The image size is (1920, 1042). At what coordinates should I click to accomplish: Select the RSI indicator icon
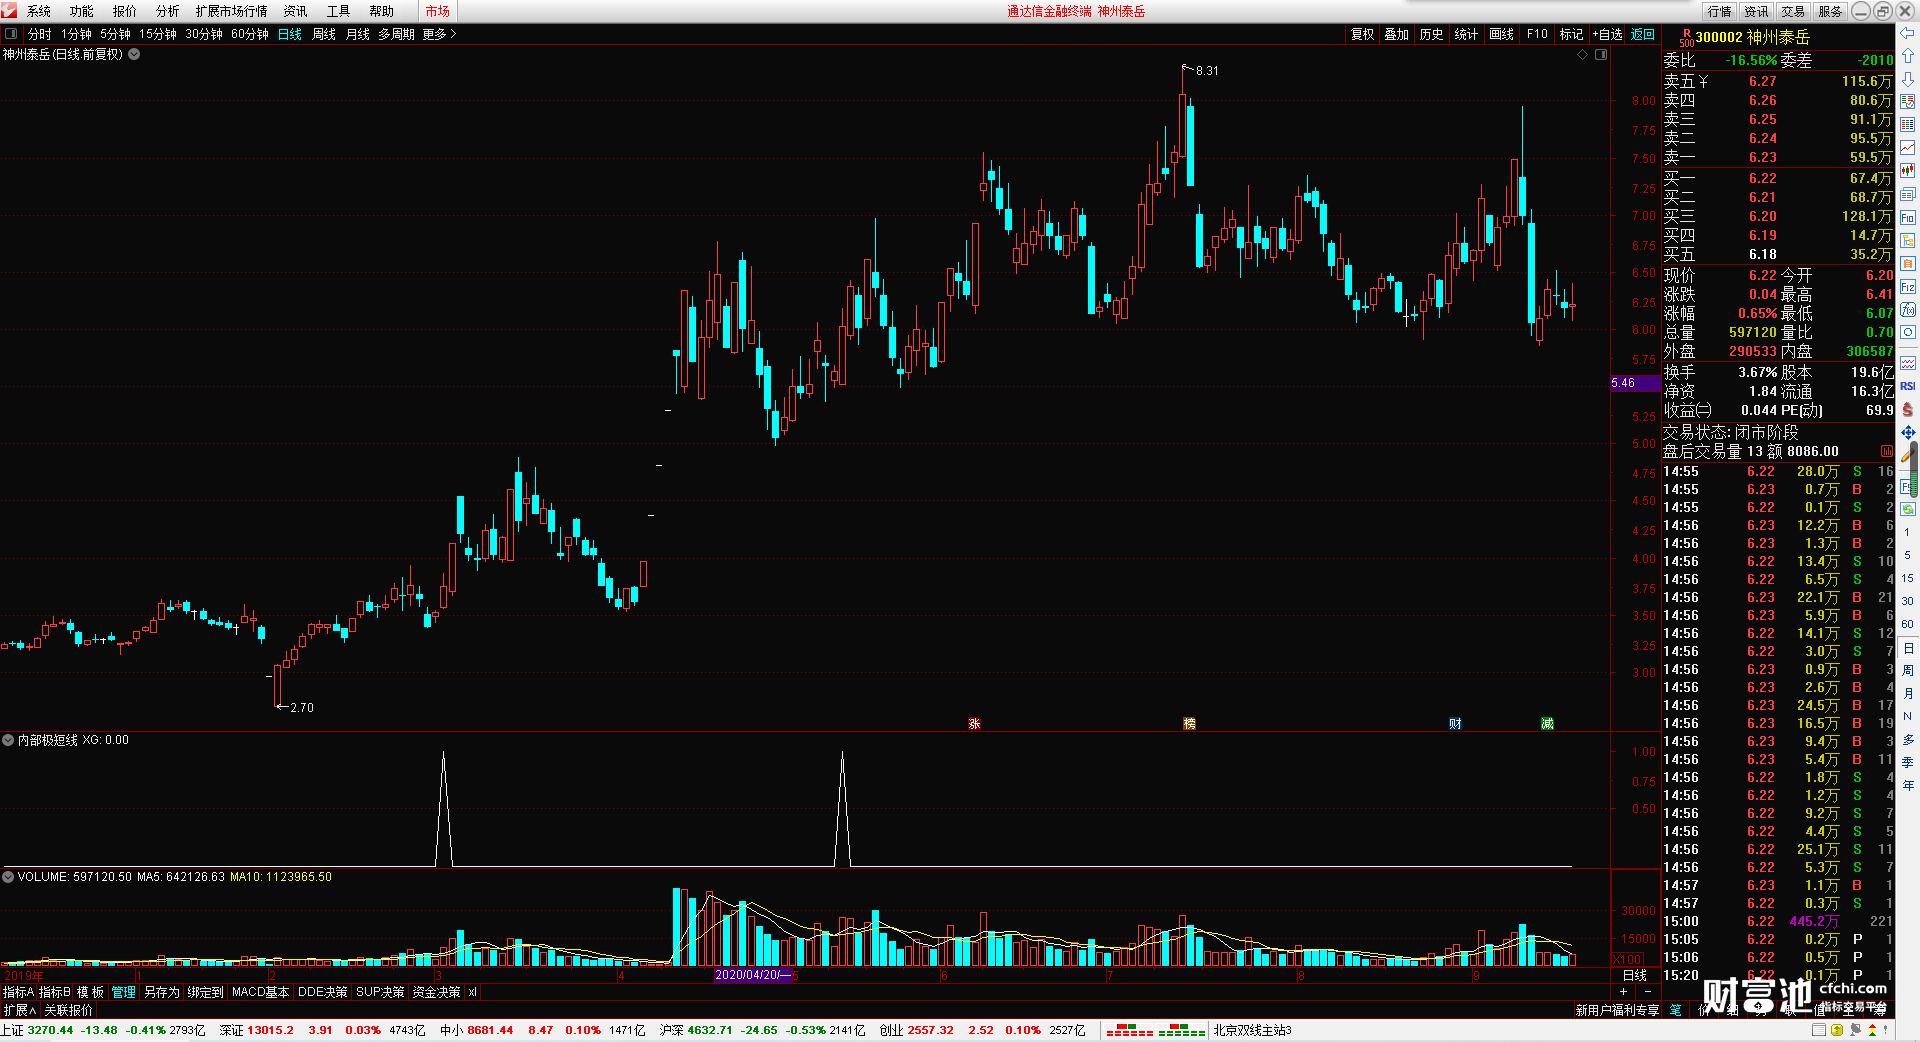pyautogui.click(x=1908, y=386)
